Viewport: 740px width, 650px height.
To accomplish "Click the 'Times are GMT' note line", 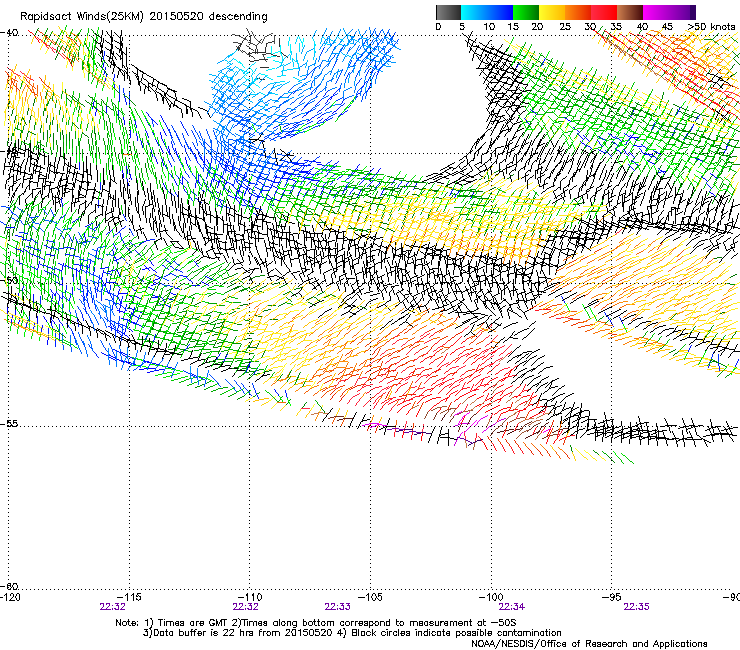I will (x=316, y=623).
